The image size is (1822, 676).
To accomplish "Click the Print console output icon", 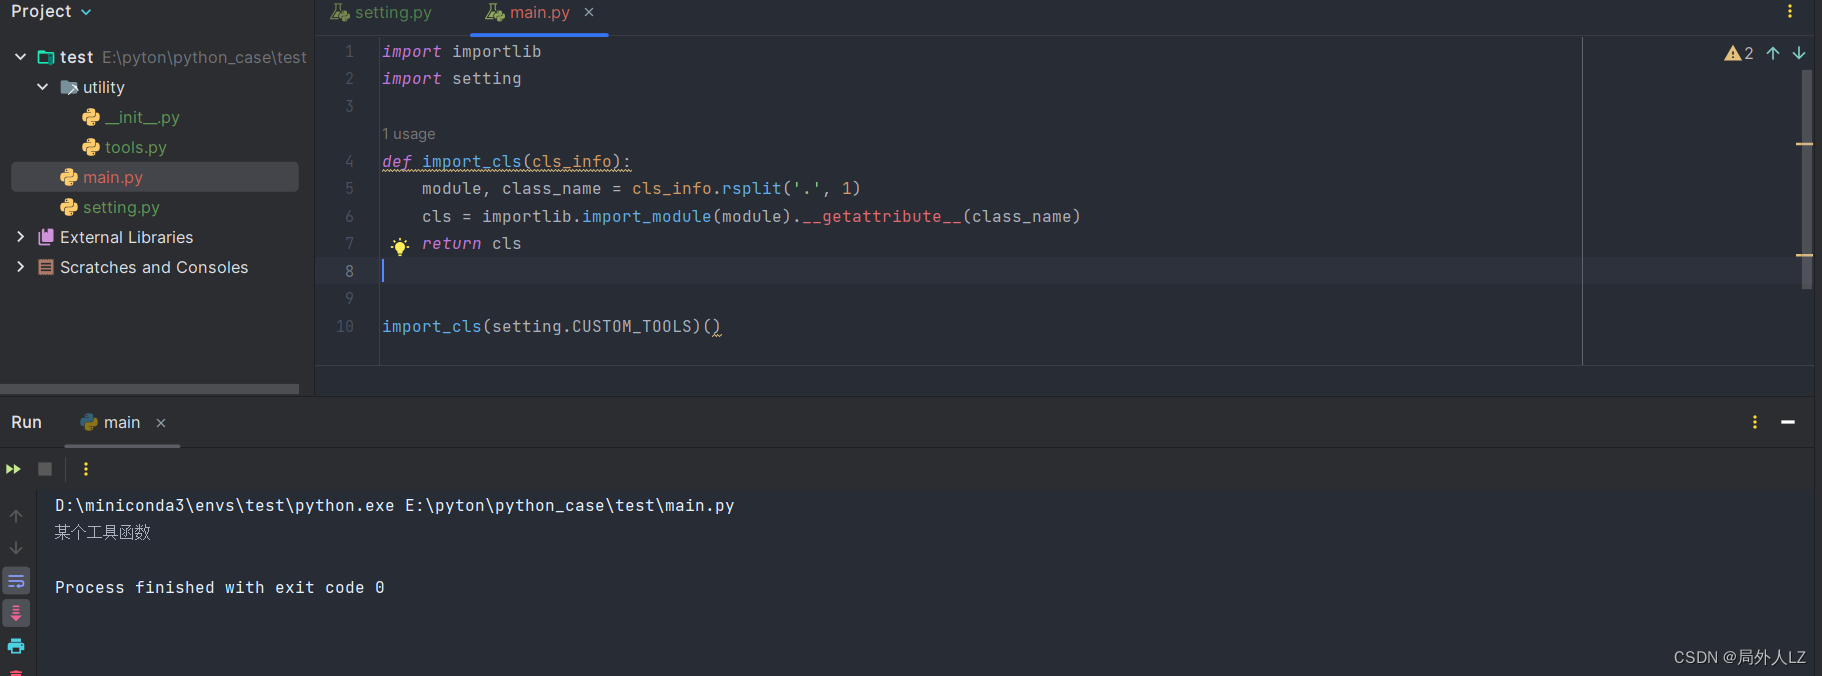I will (x=16, y=646).
